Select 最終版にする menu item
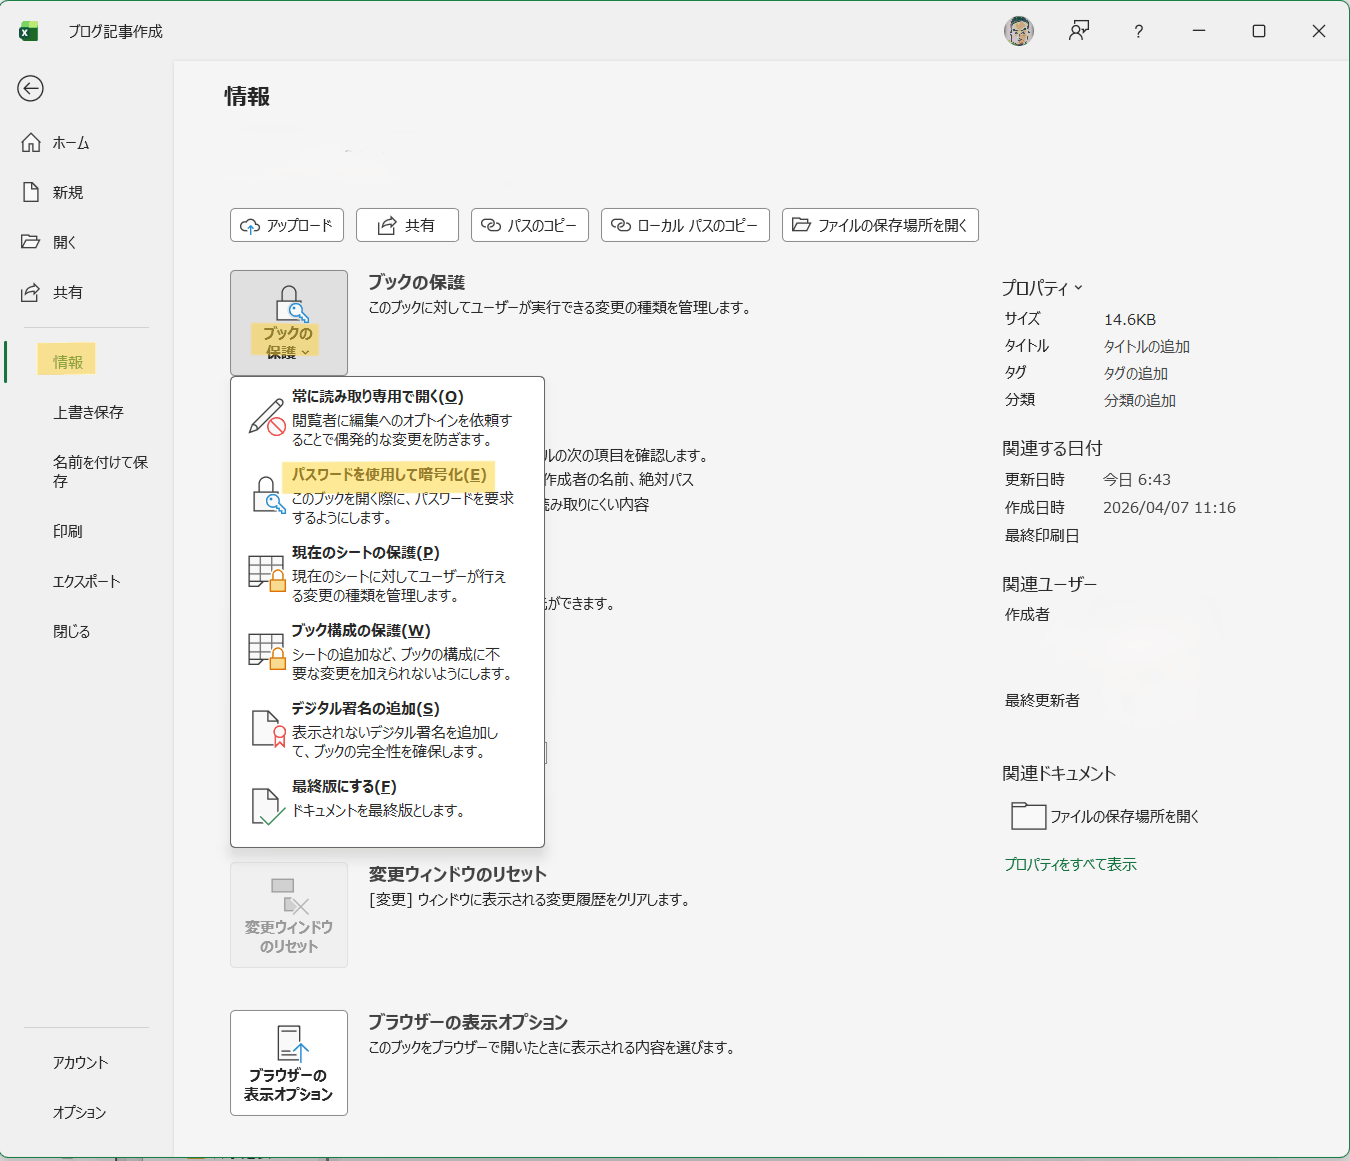This screenshot has width=1350, height=1161. pyautogui.click(x=344, y=787)
